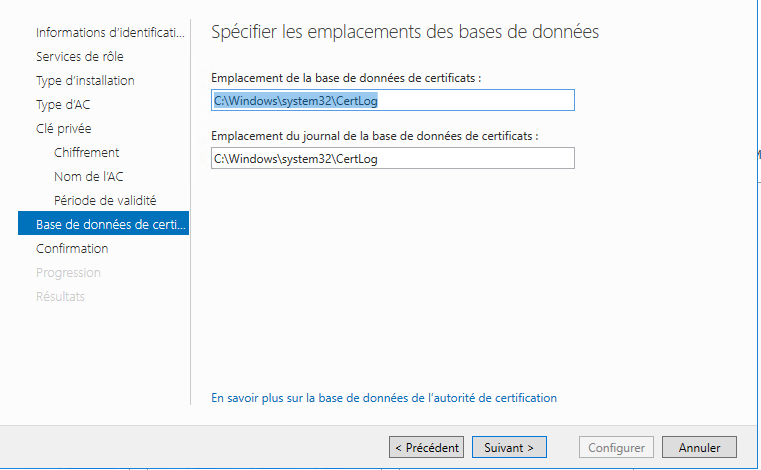Jump to the Confirmation step
Screen dimensions: 761x470
click(72, 249)
